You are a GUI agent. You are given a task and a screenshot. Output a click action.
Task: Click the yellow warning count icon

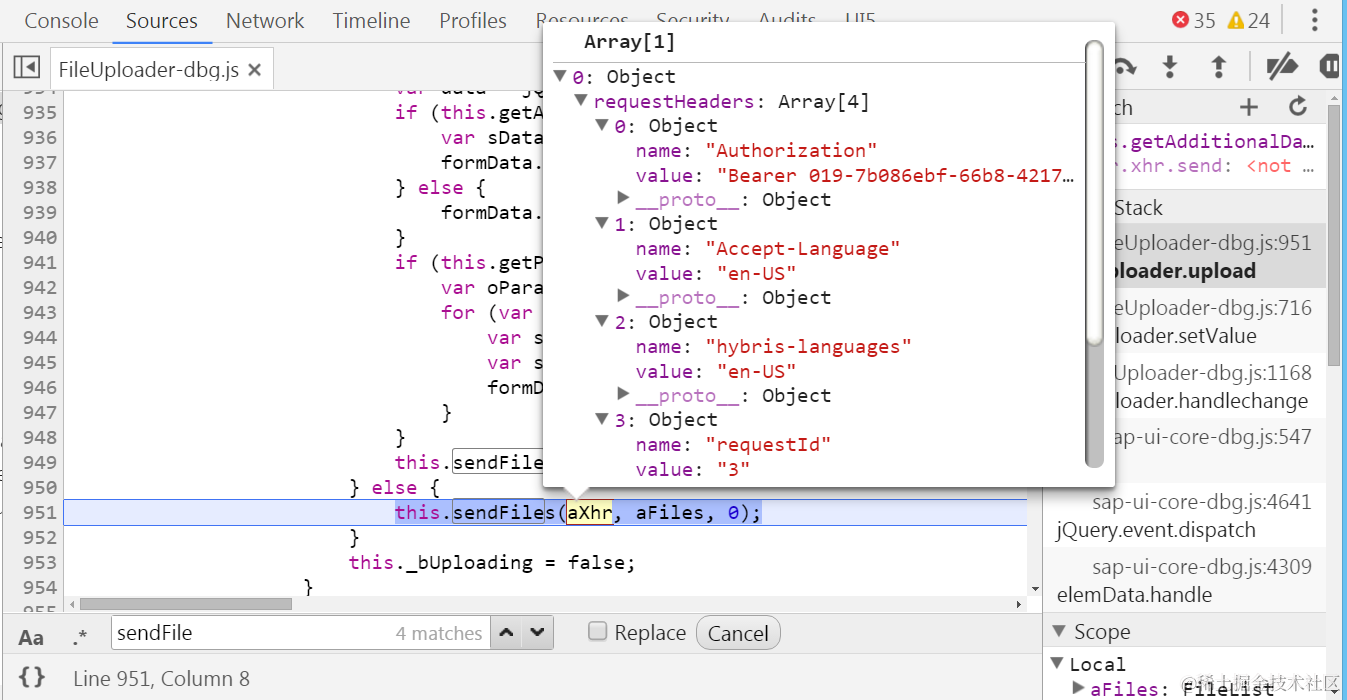1235,20
